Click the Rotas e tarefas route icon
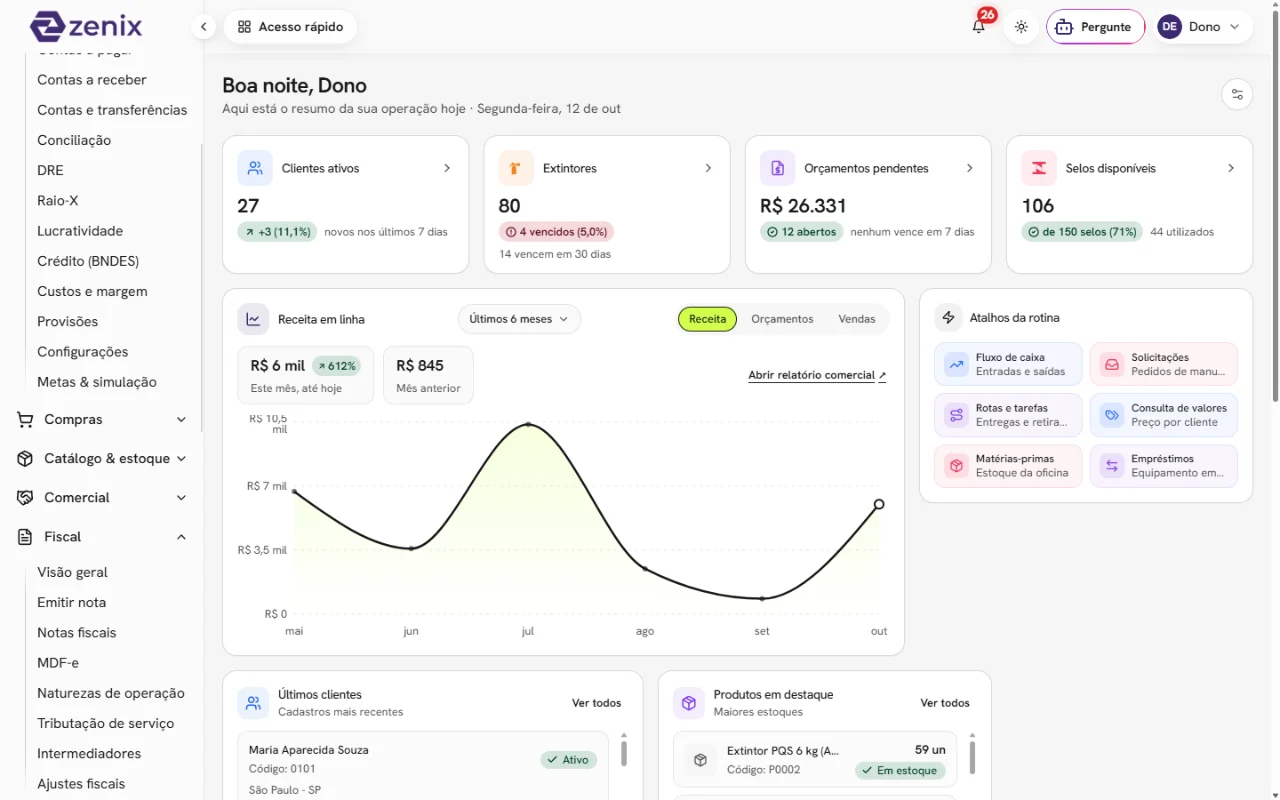Image resolution: width=1280 pixels, height=800 pixels. pyautogui.click(x=957, y=415)
